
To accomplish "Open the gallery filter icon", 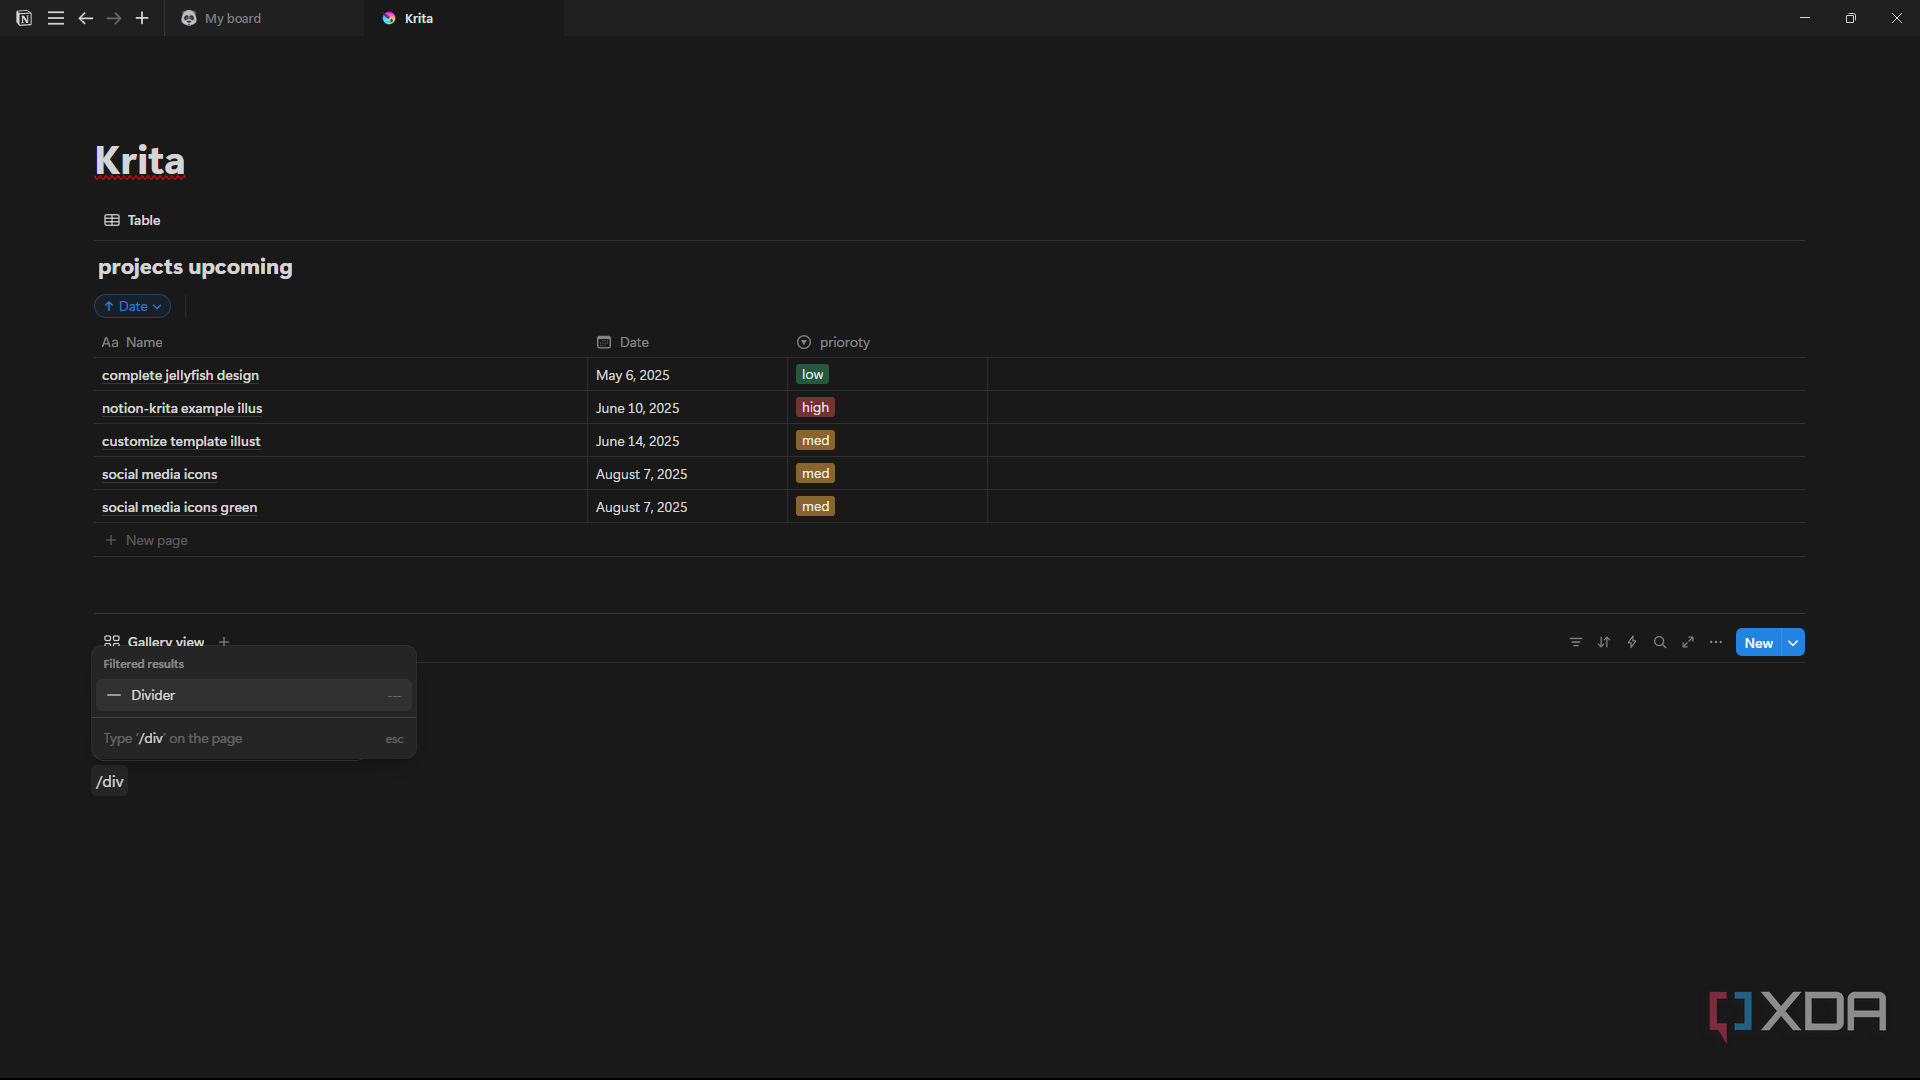I will (x=1576, y=642).
